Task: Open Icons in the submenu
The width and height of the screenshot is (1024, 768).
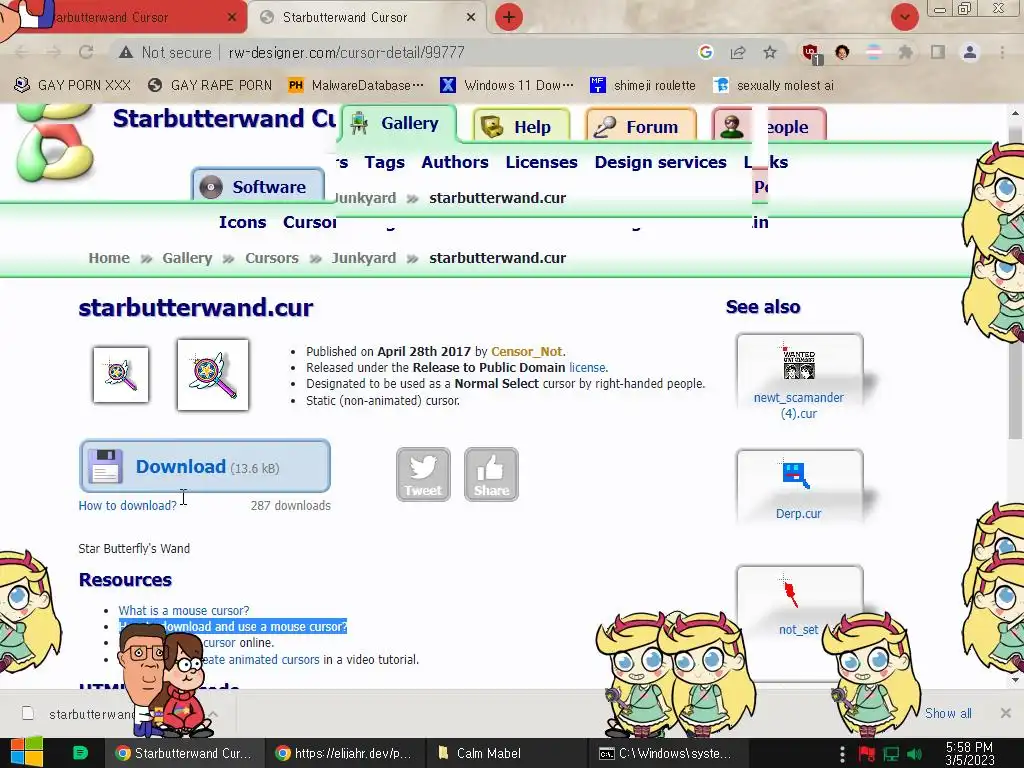Action: coord(242,222)
